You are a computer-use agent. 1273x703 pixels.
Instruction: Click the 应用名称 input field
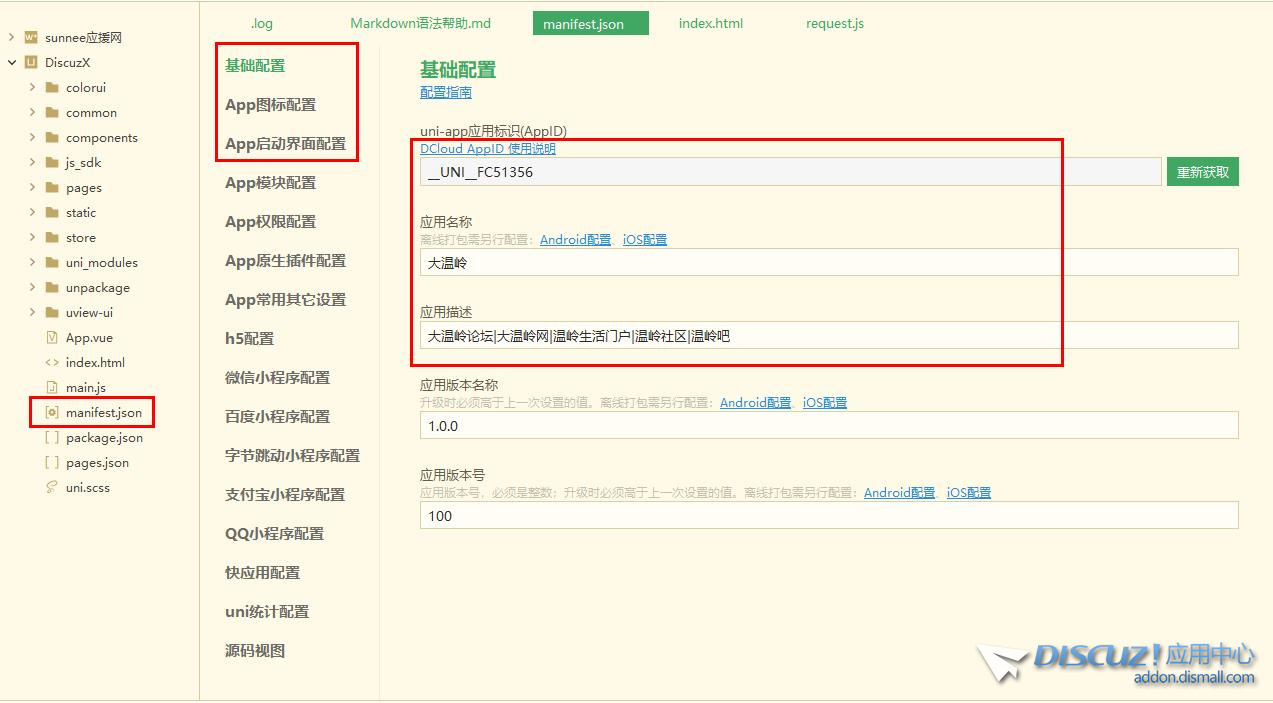coord(828,263)
